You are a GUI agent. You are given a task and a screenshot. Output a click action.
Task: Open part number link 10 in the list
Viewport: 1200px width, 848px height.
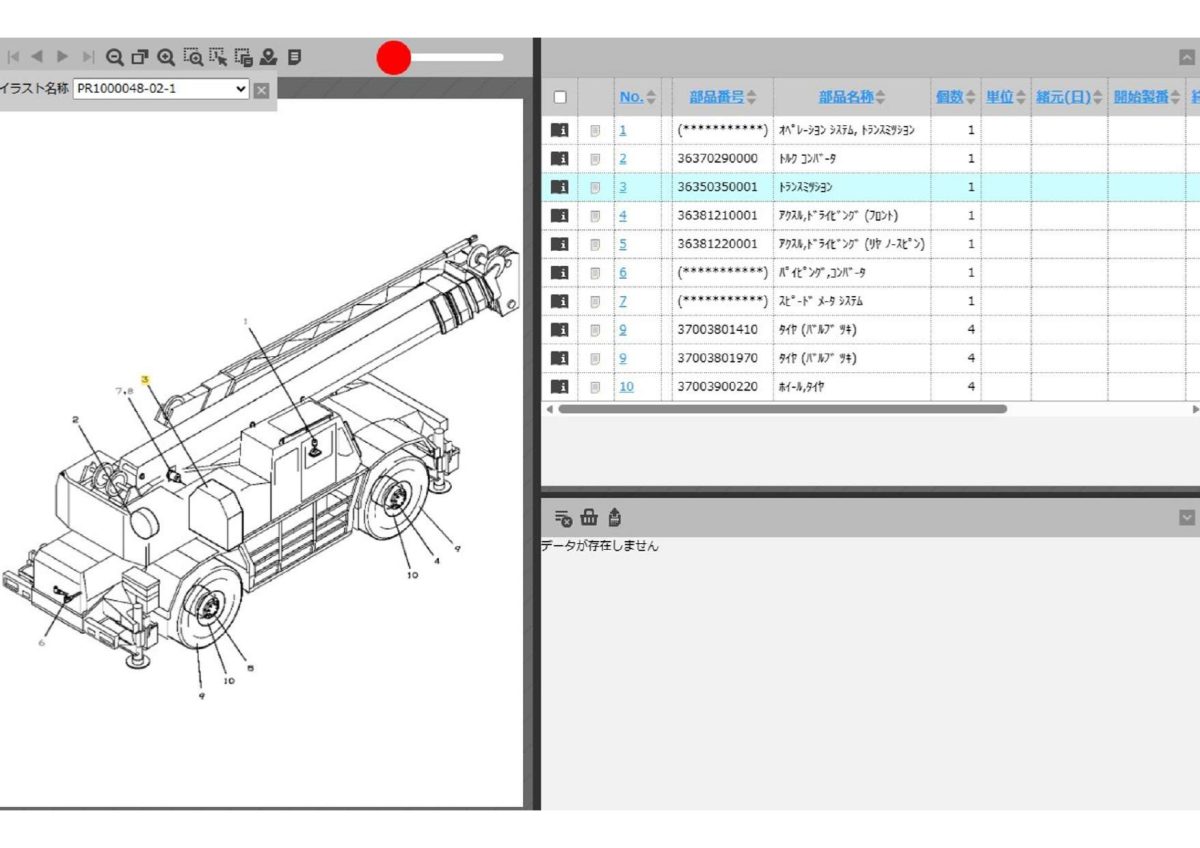point(626,386)
